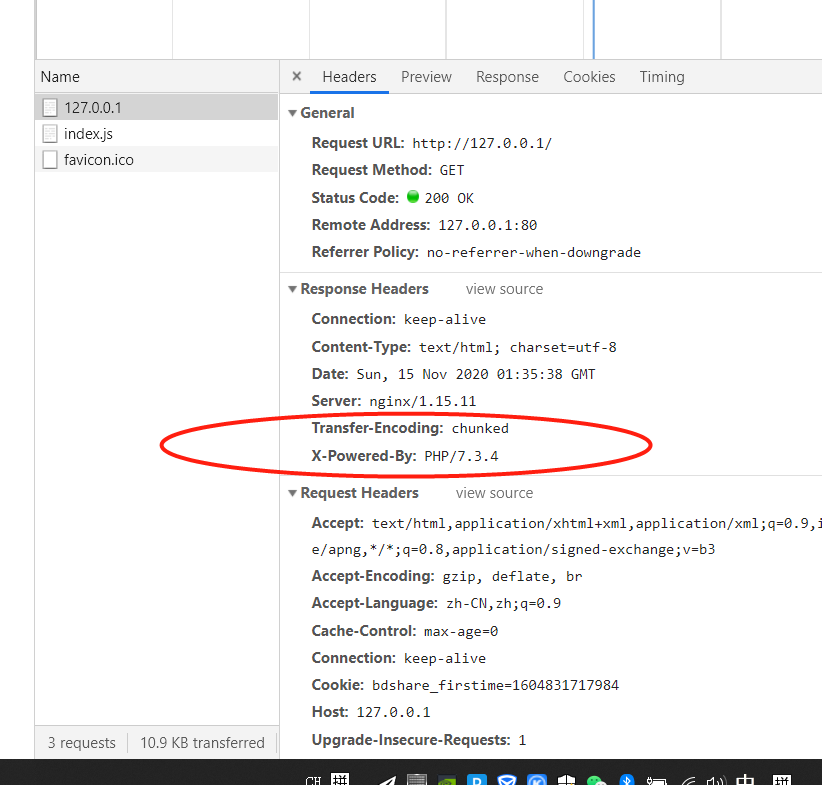Click view source next to Request Headers
Screen dimensions: 822x785
point(494,493)
